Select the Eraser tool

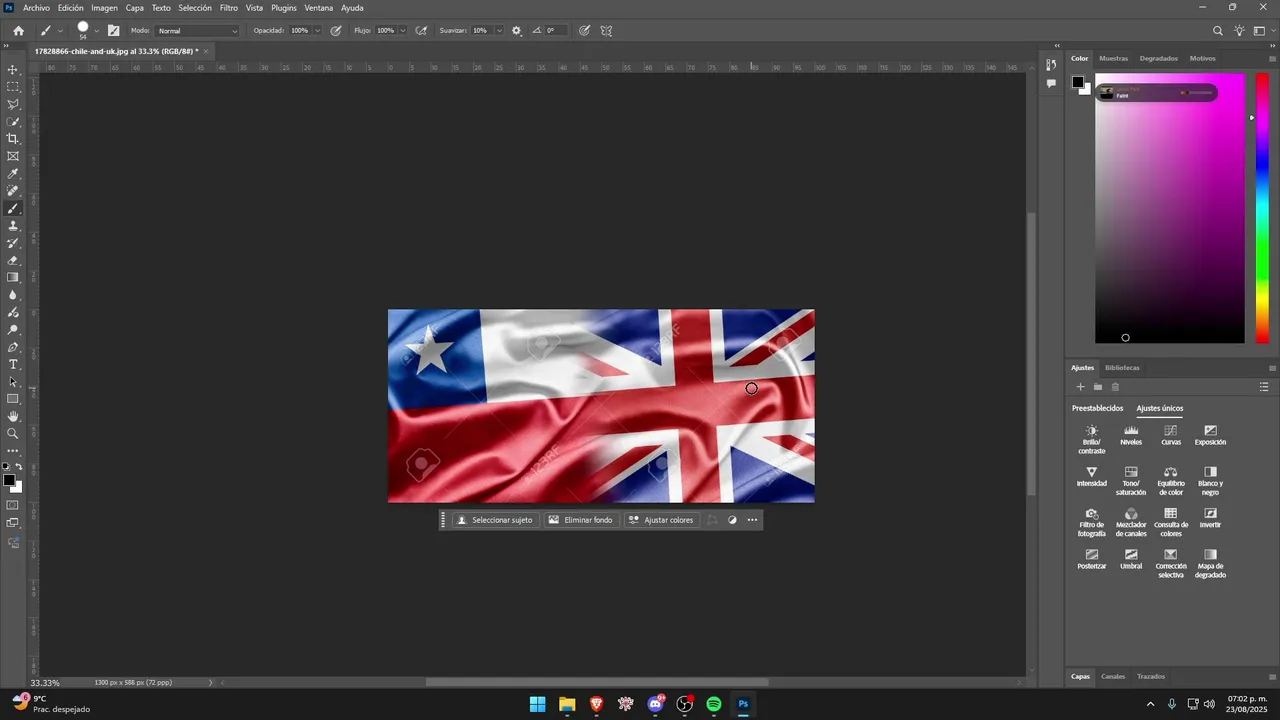(13, 260)
